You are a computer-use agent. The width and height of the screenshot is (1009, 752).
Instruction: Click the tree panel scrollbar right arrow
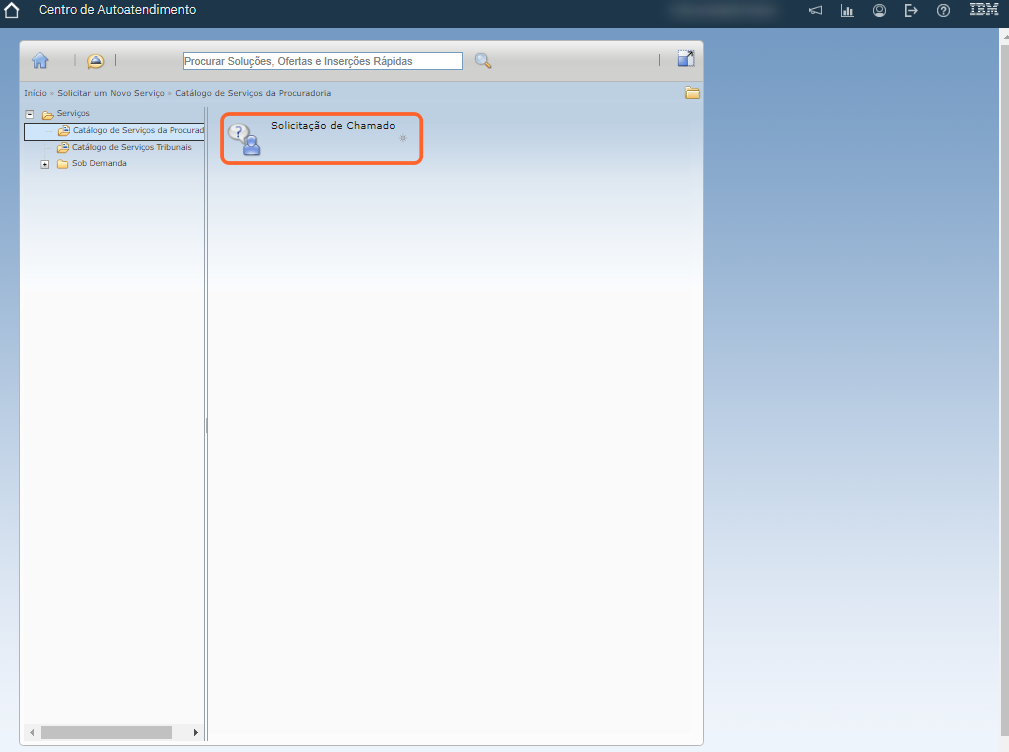point(196,733)
